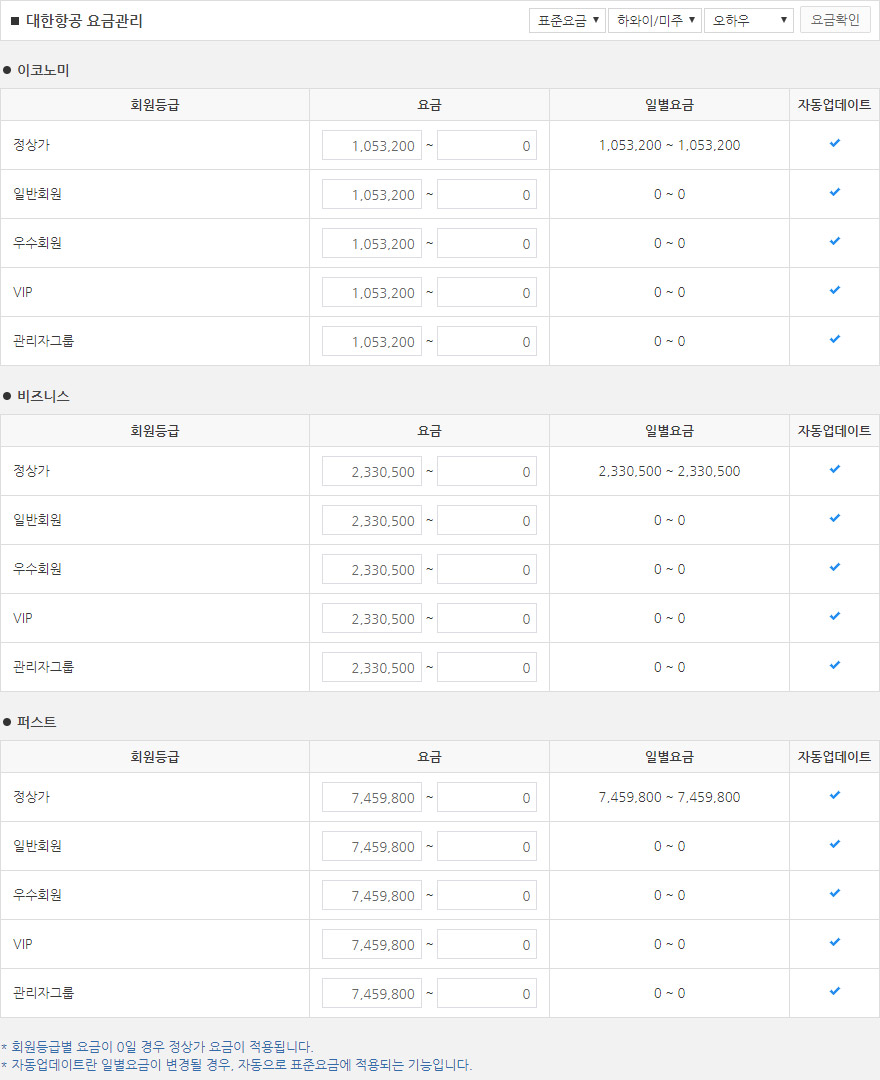Toggle auto-update check for 퍼스트 VIP
This screenshot has width=880, height=1080.
click(835, 942)
